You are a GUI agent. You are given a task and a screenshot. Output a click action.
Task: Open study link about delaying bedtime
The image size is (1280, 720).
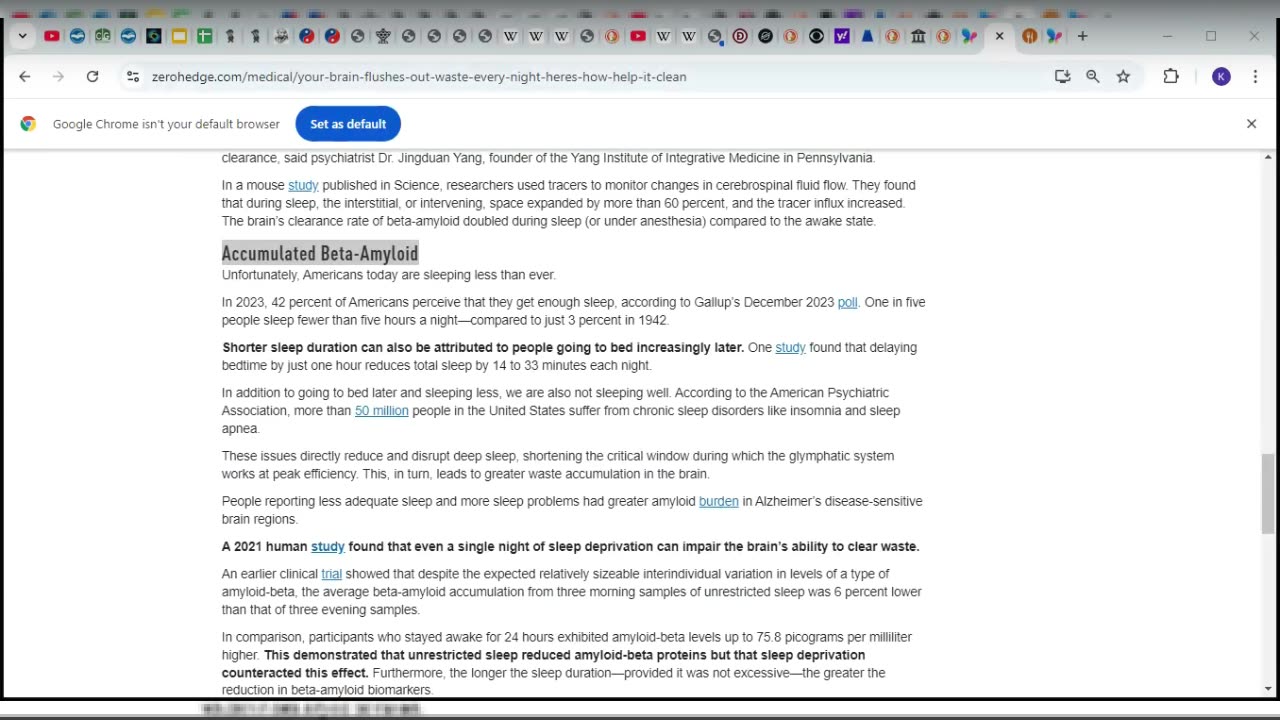(790, 347)
